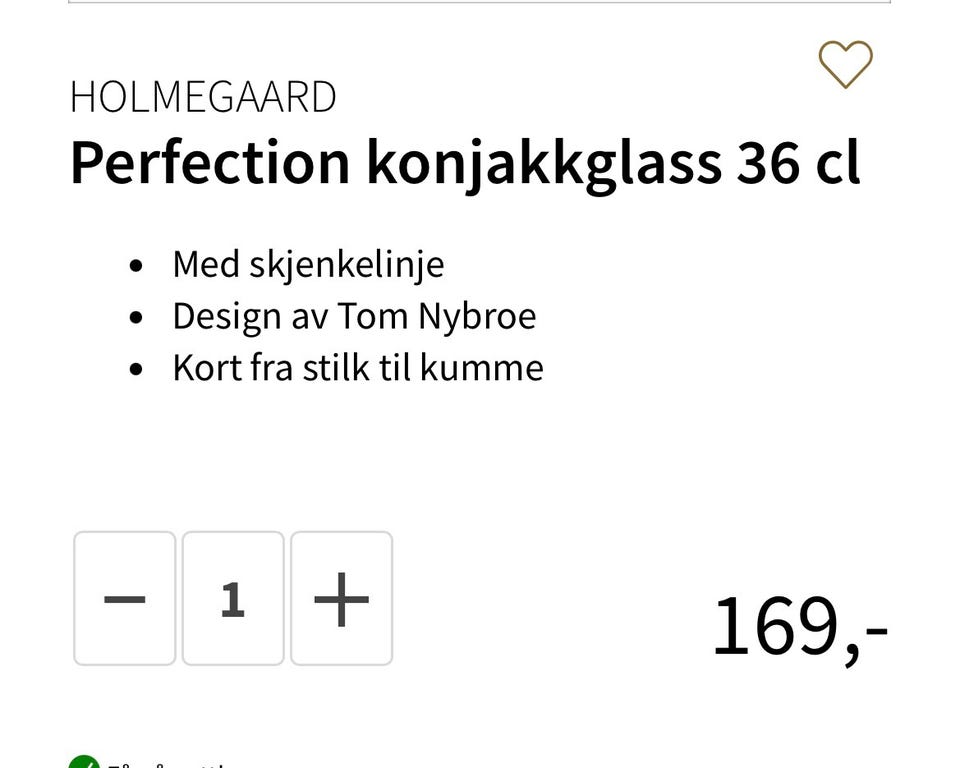Click the product image frame edge above
The width and height of the screenshot is (960, 768).
[x=479, y=3]
